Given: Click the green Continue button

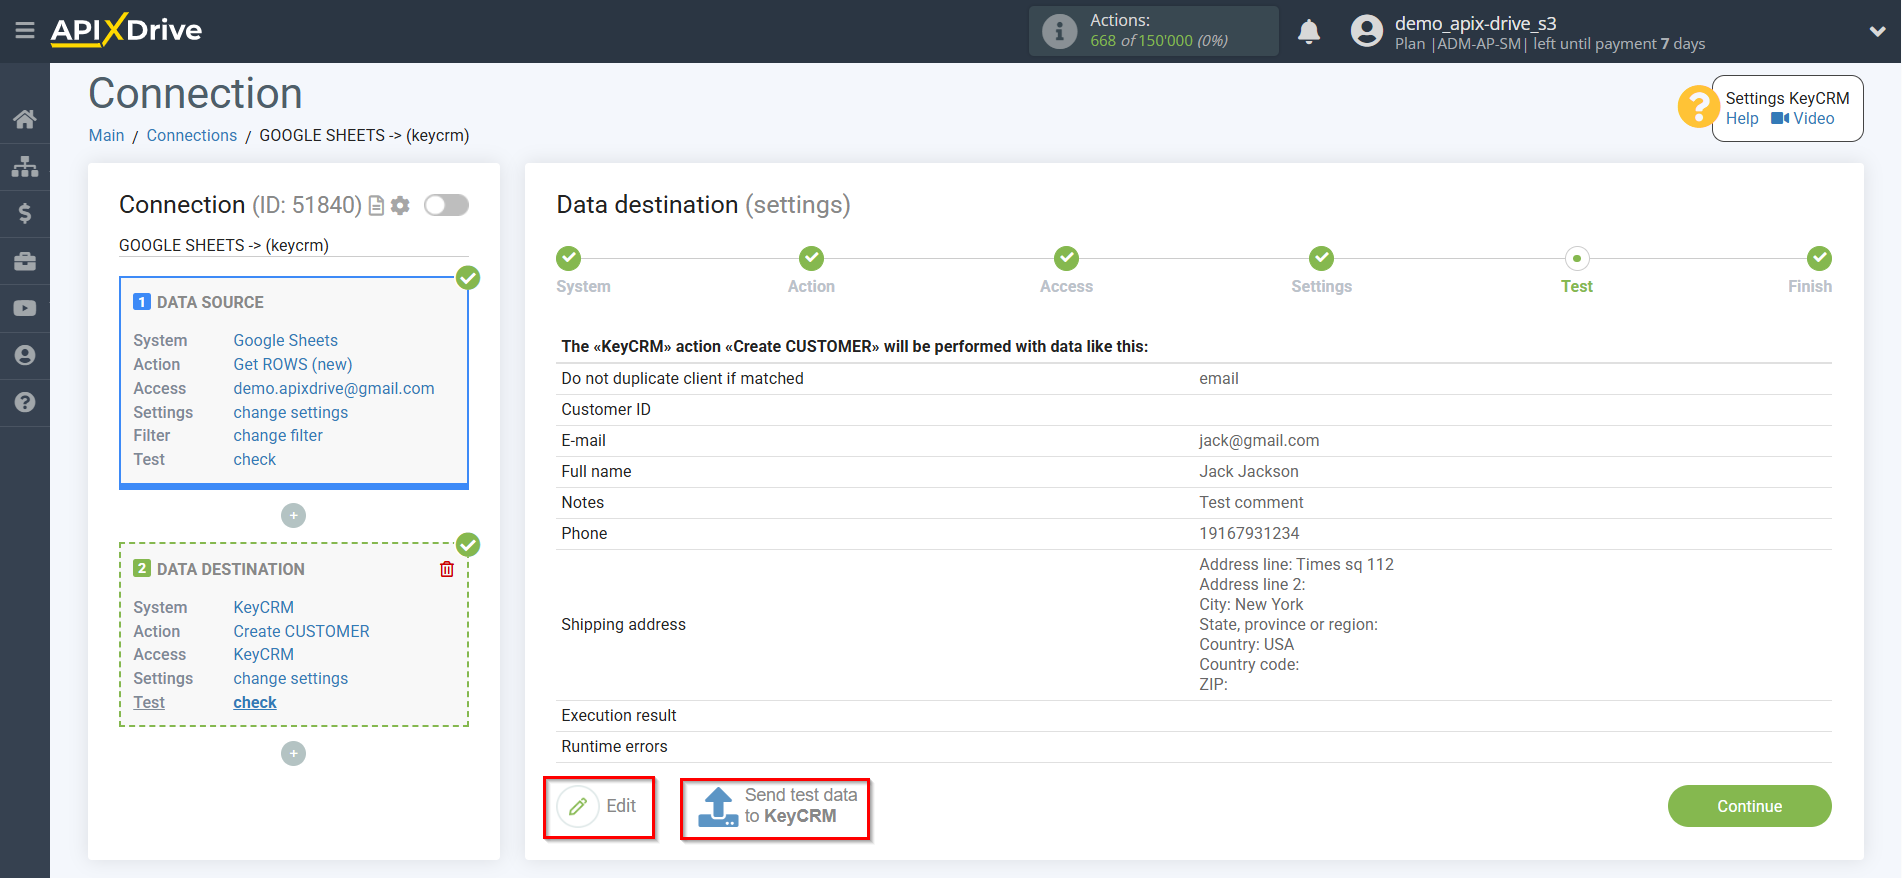Looking at the screenshot, I should [1749, 806].
